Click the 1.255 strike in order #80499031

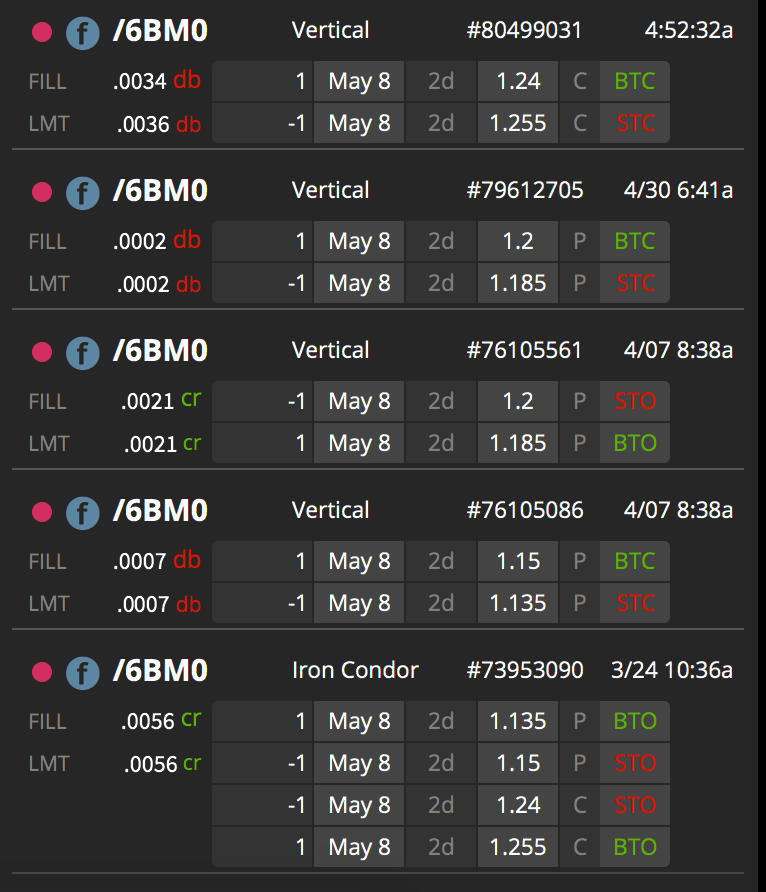click(518, 123)
